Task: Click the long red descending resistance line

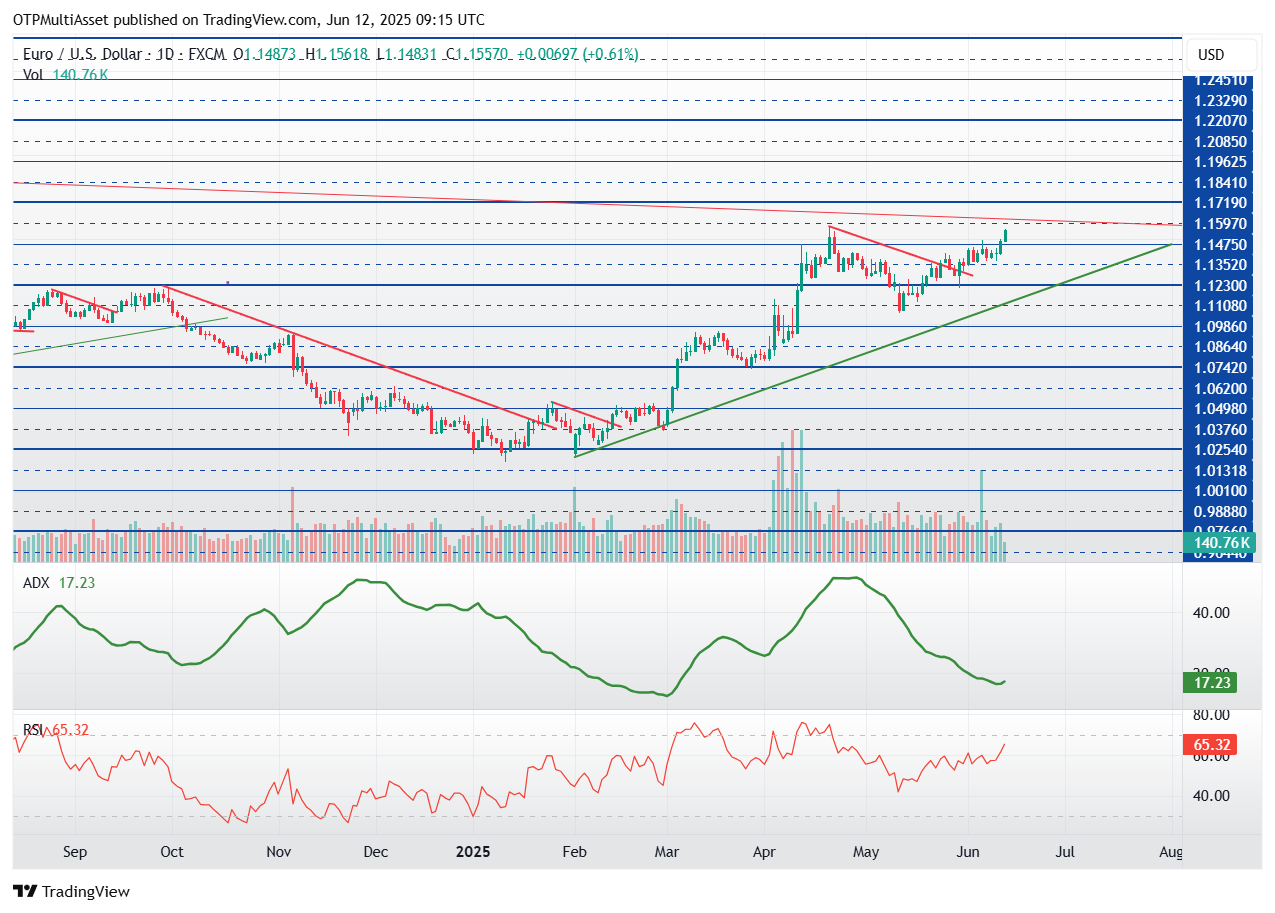Action: [x=600, y=204]
